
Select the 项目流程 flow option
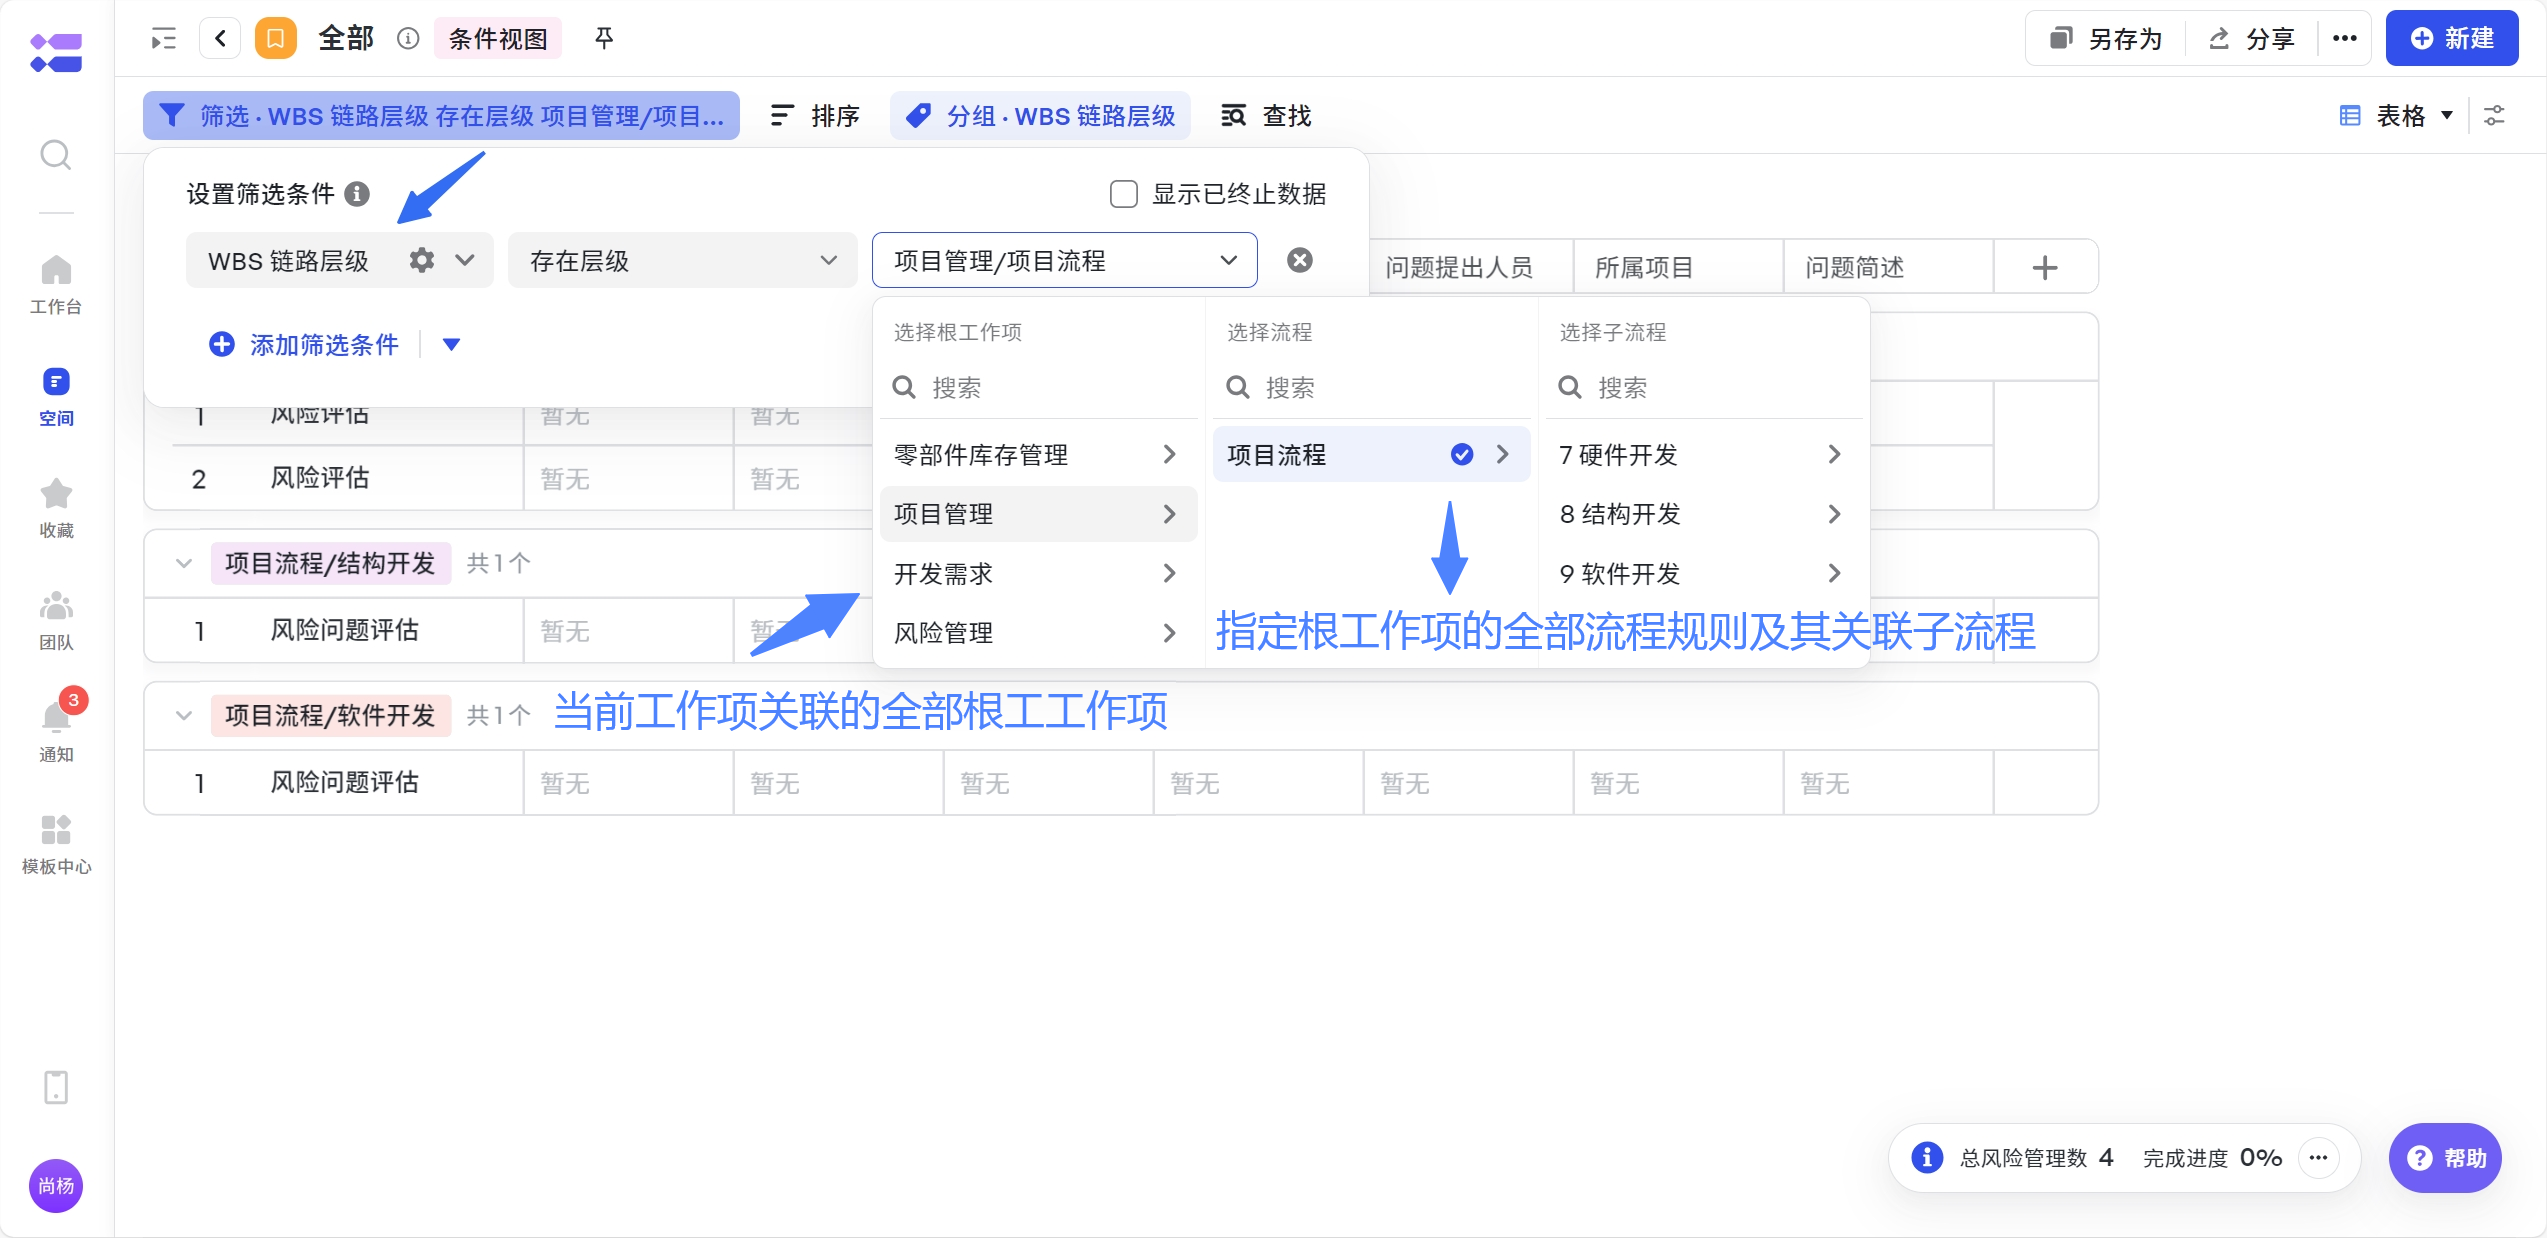tap(1371, 454)
